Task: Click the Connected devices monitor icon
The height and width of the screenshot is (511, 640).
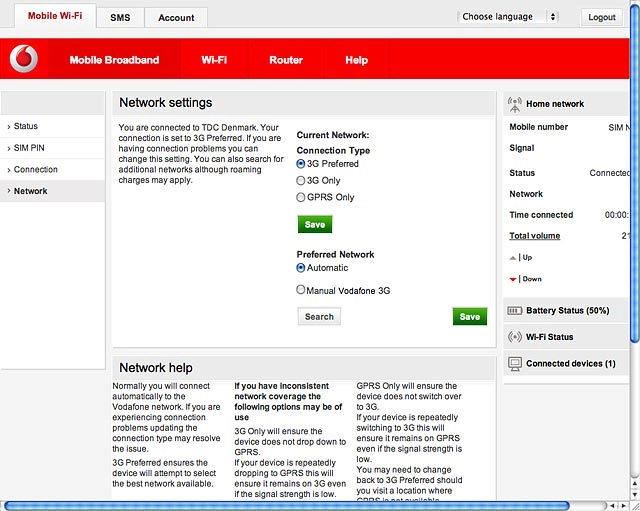Action: 515,364
